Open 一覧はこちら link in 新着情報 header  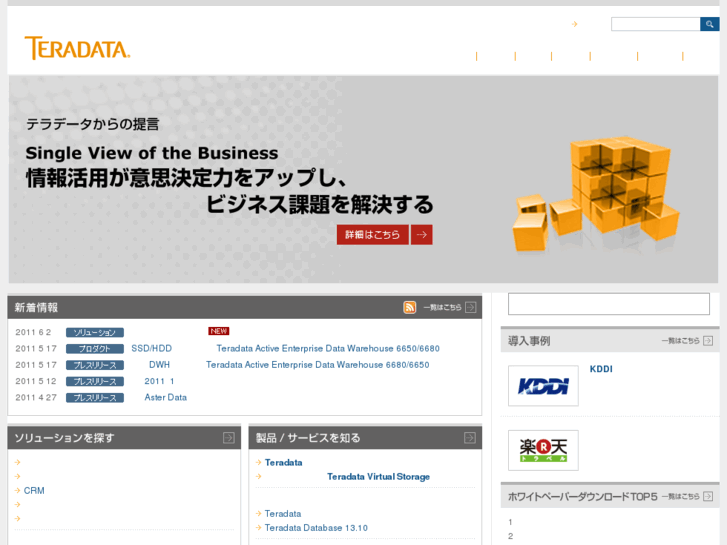coord(442,307)
